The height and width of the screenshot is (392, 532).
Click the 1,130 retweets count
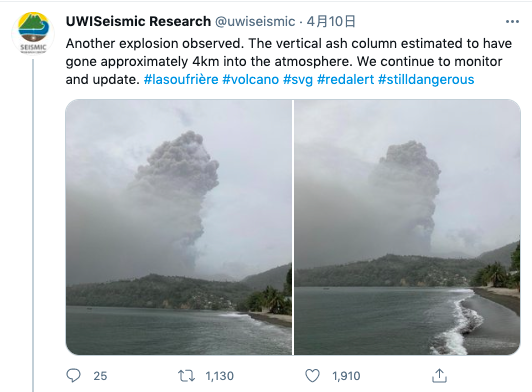(x=220, y=376)
